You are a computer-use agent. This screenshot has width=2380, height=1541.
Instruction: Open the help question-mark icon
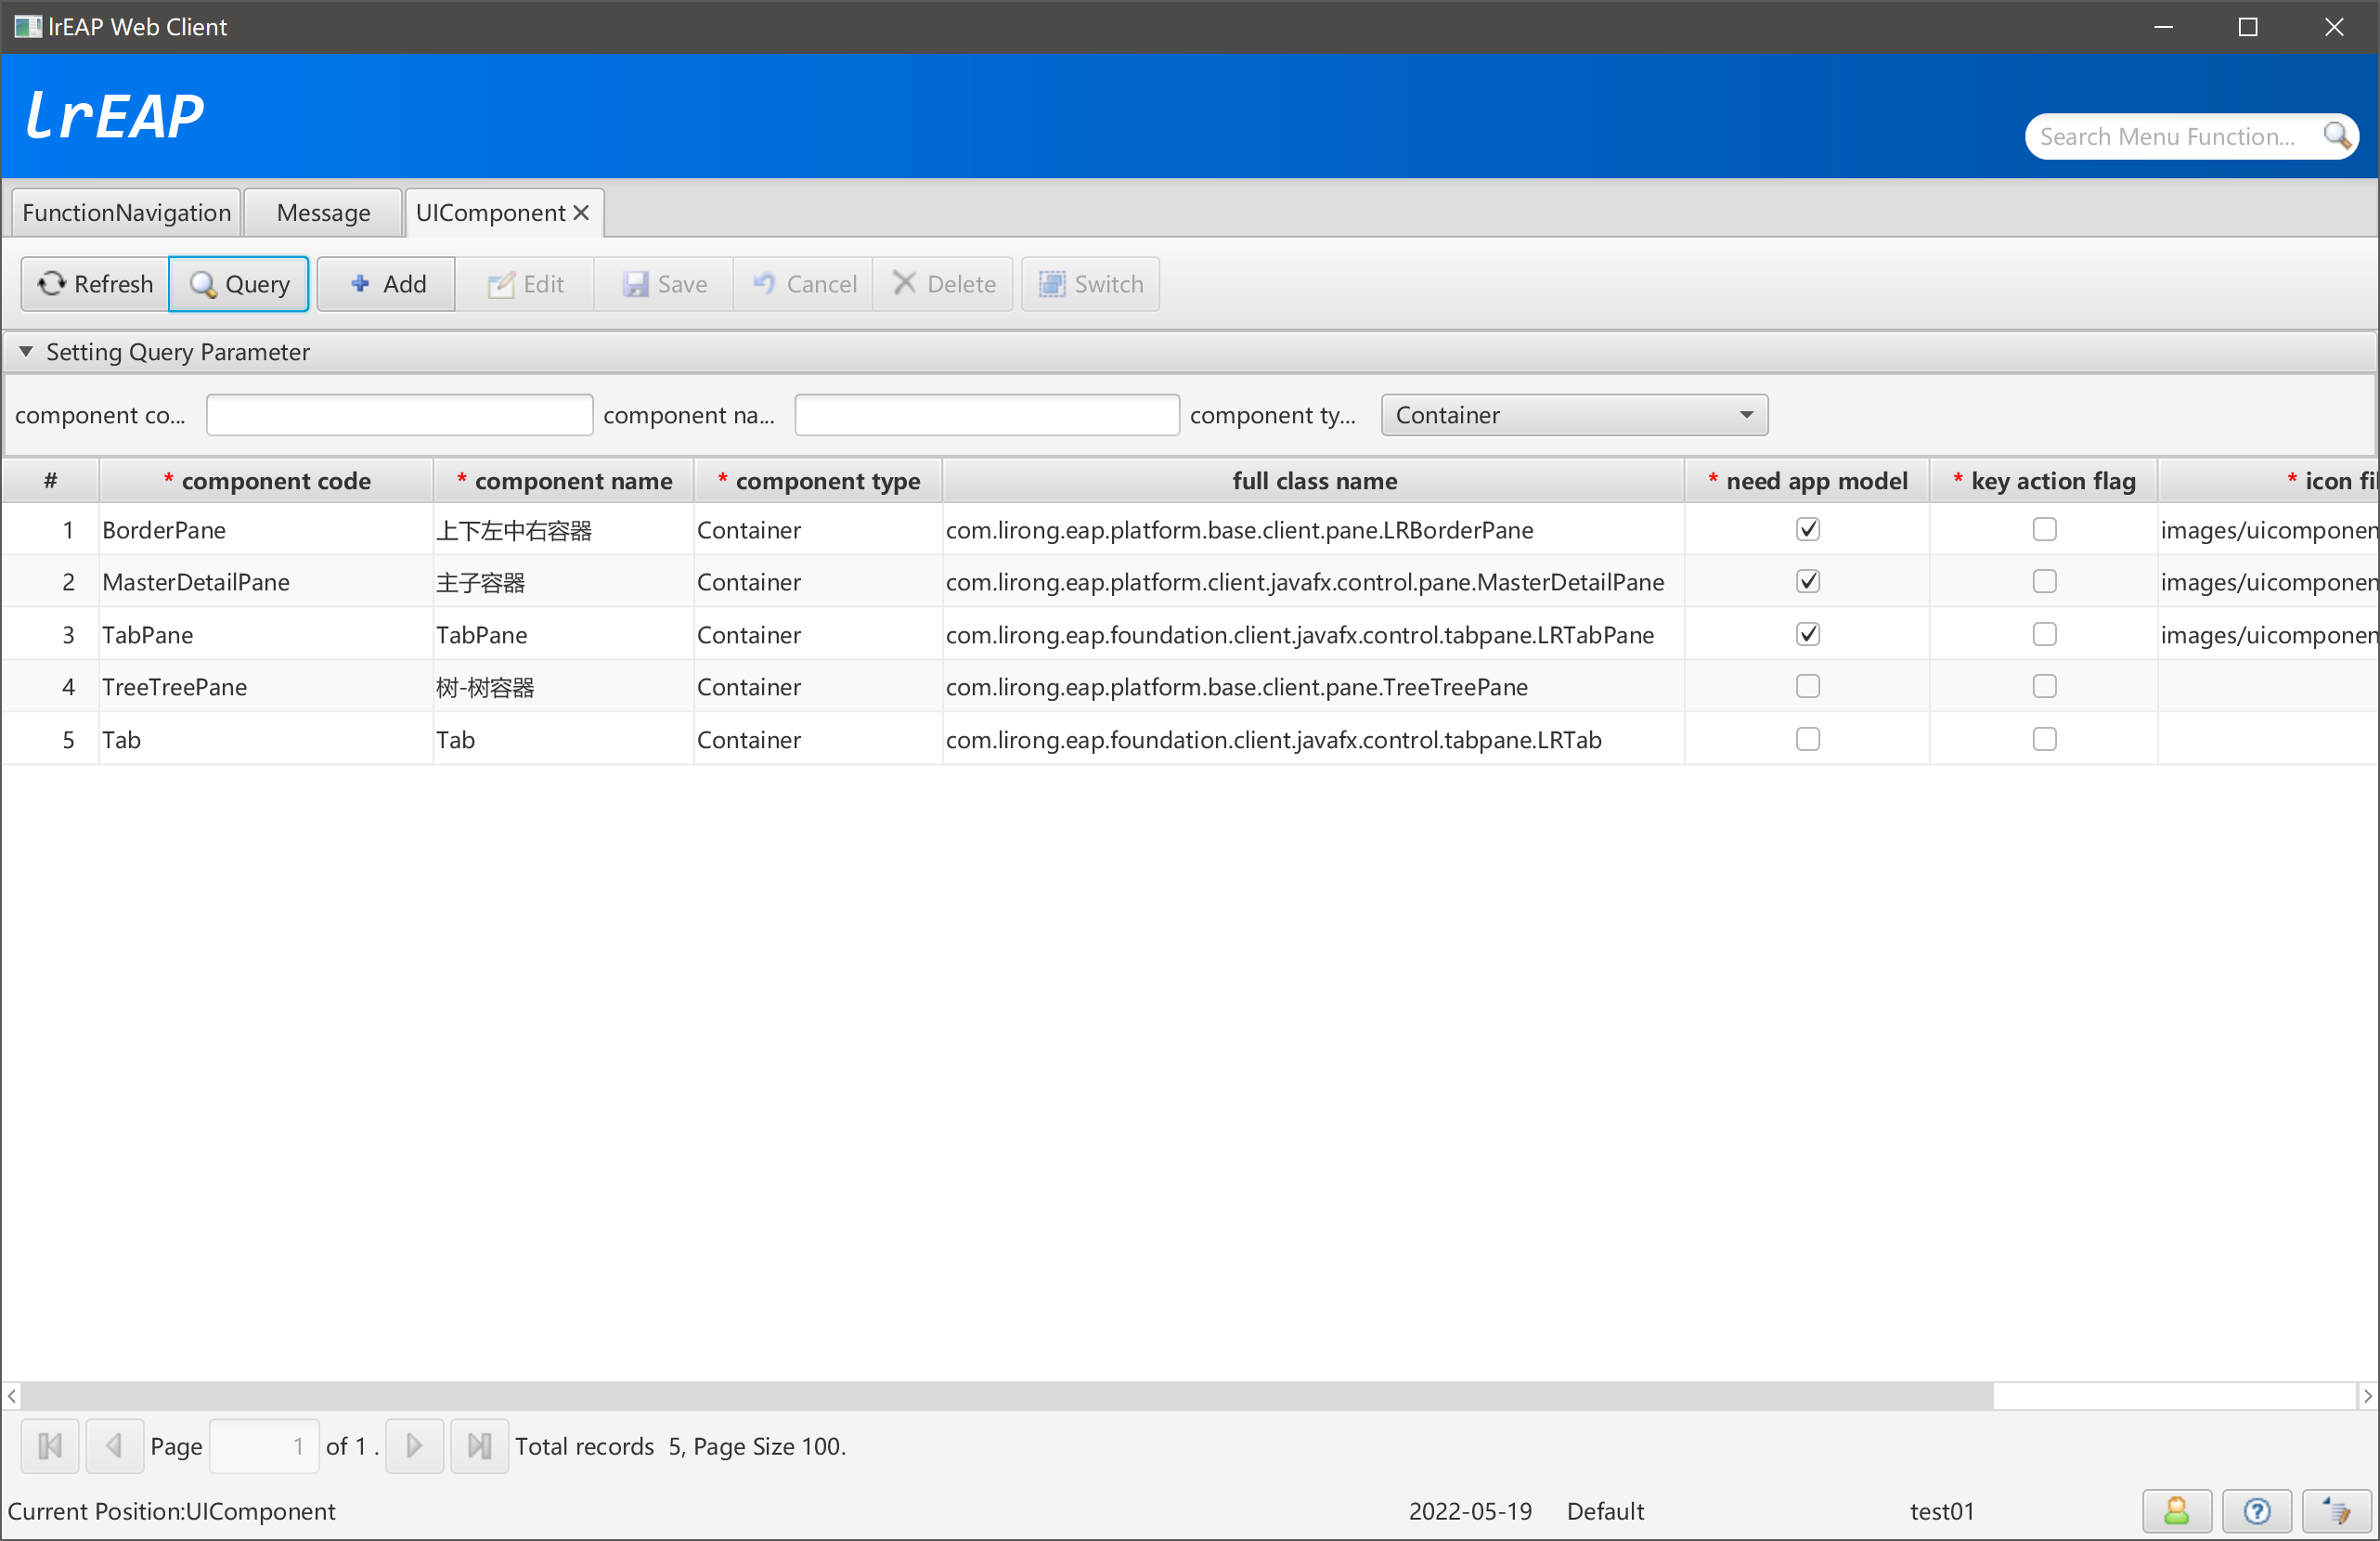pyautogui.click(x=2256, y=1511)
